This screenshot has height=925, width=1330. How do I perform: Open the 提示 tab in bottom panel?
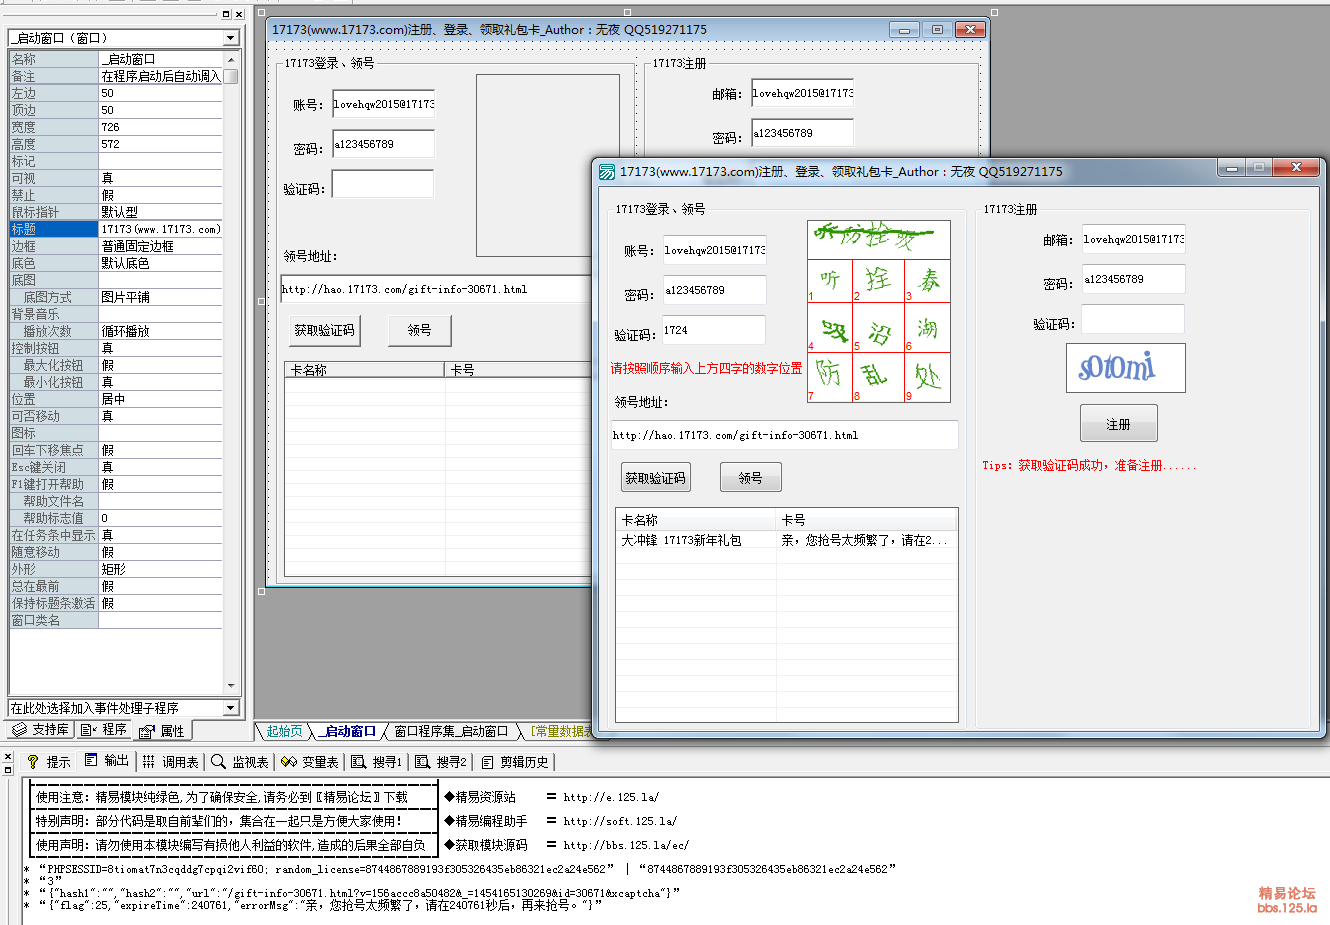48,762
